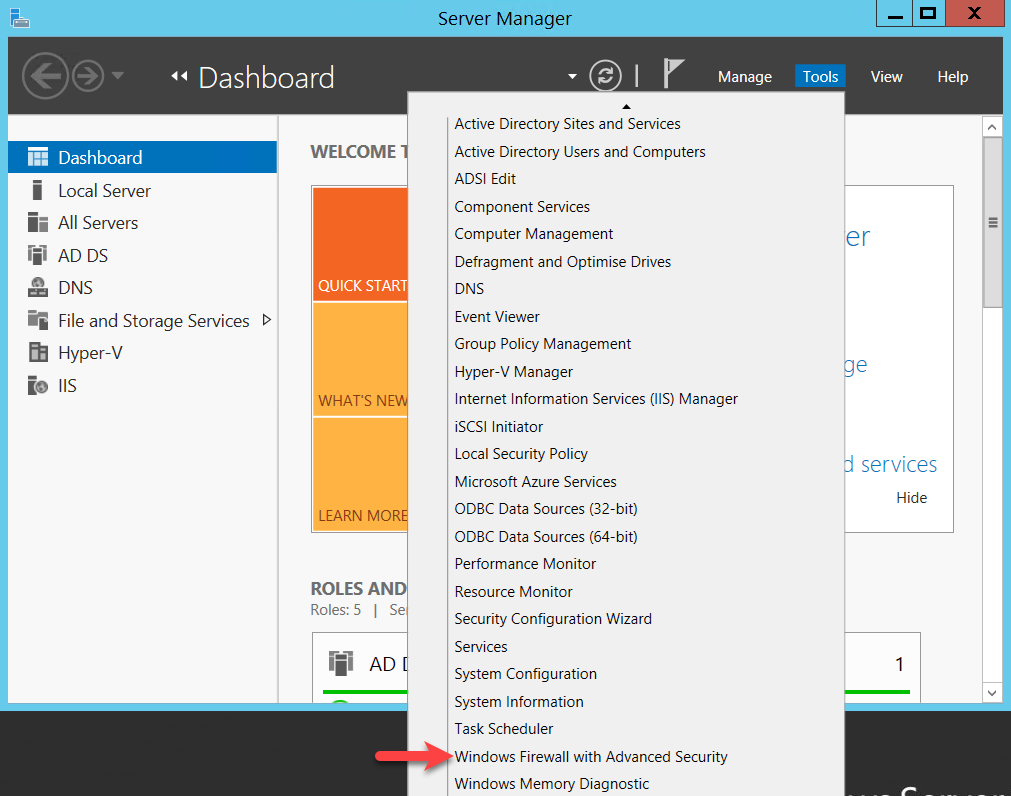The image size is (1011, 796).
Task: Click the Hide link in welcome panel
Action: [x=911, y=498]
